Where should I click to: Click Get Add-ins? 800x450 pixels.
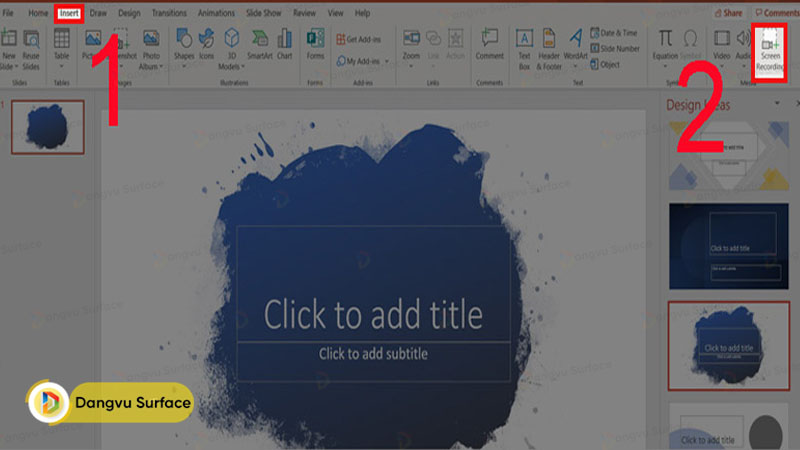point(358,39)
